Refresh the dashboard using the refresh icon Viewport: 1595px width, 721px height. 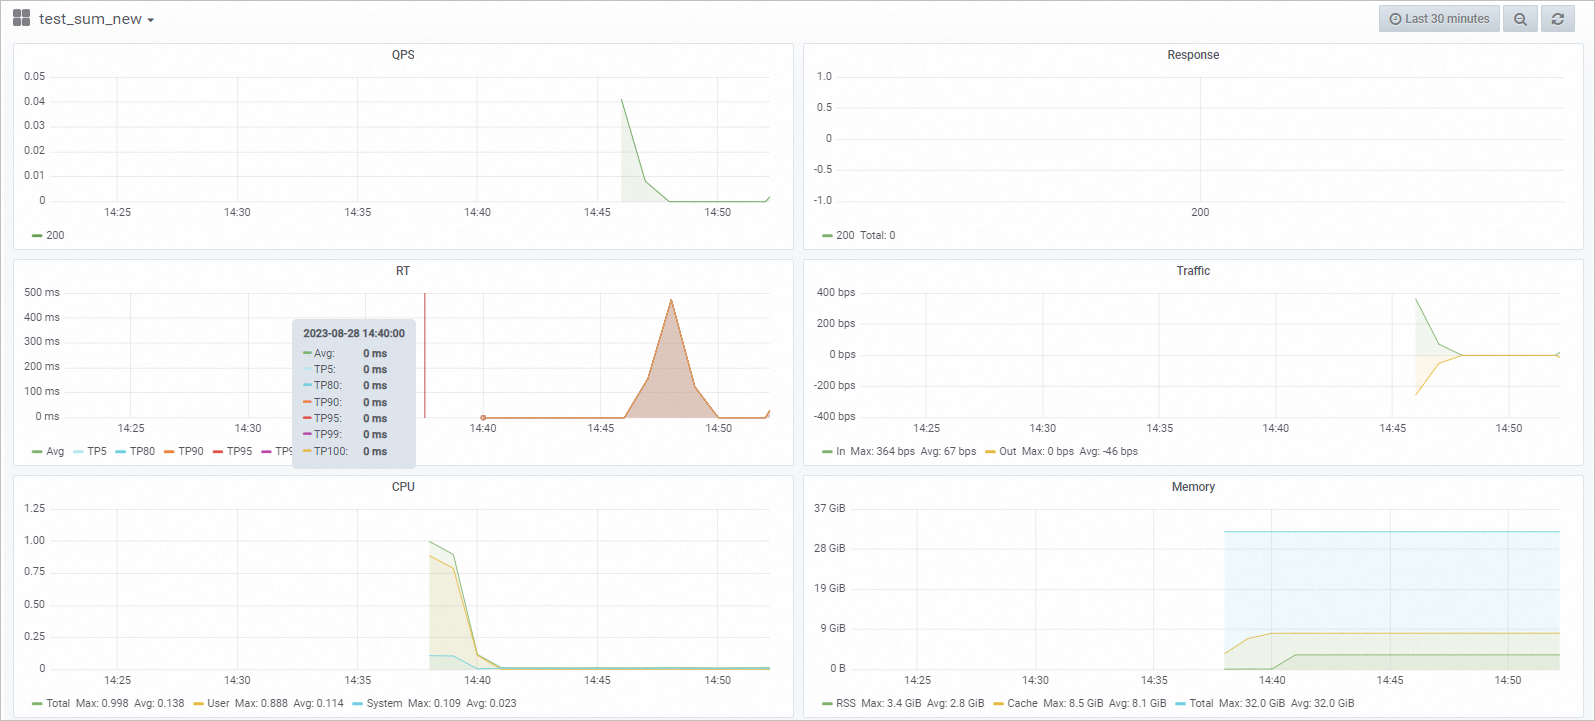pos(1557,19)
